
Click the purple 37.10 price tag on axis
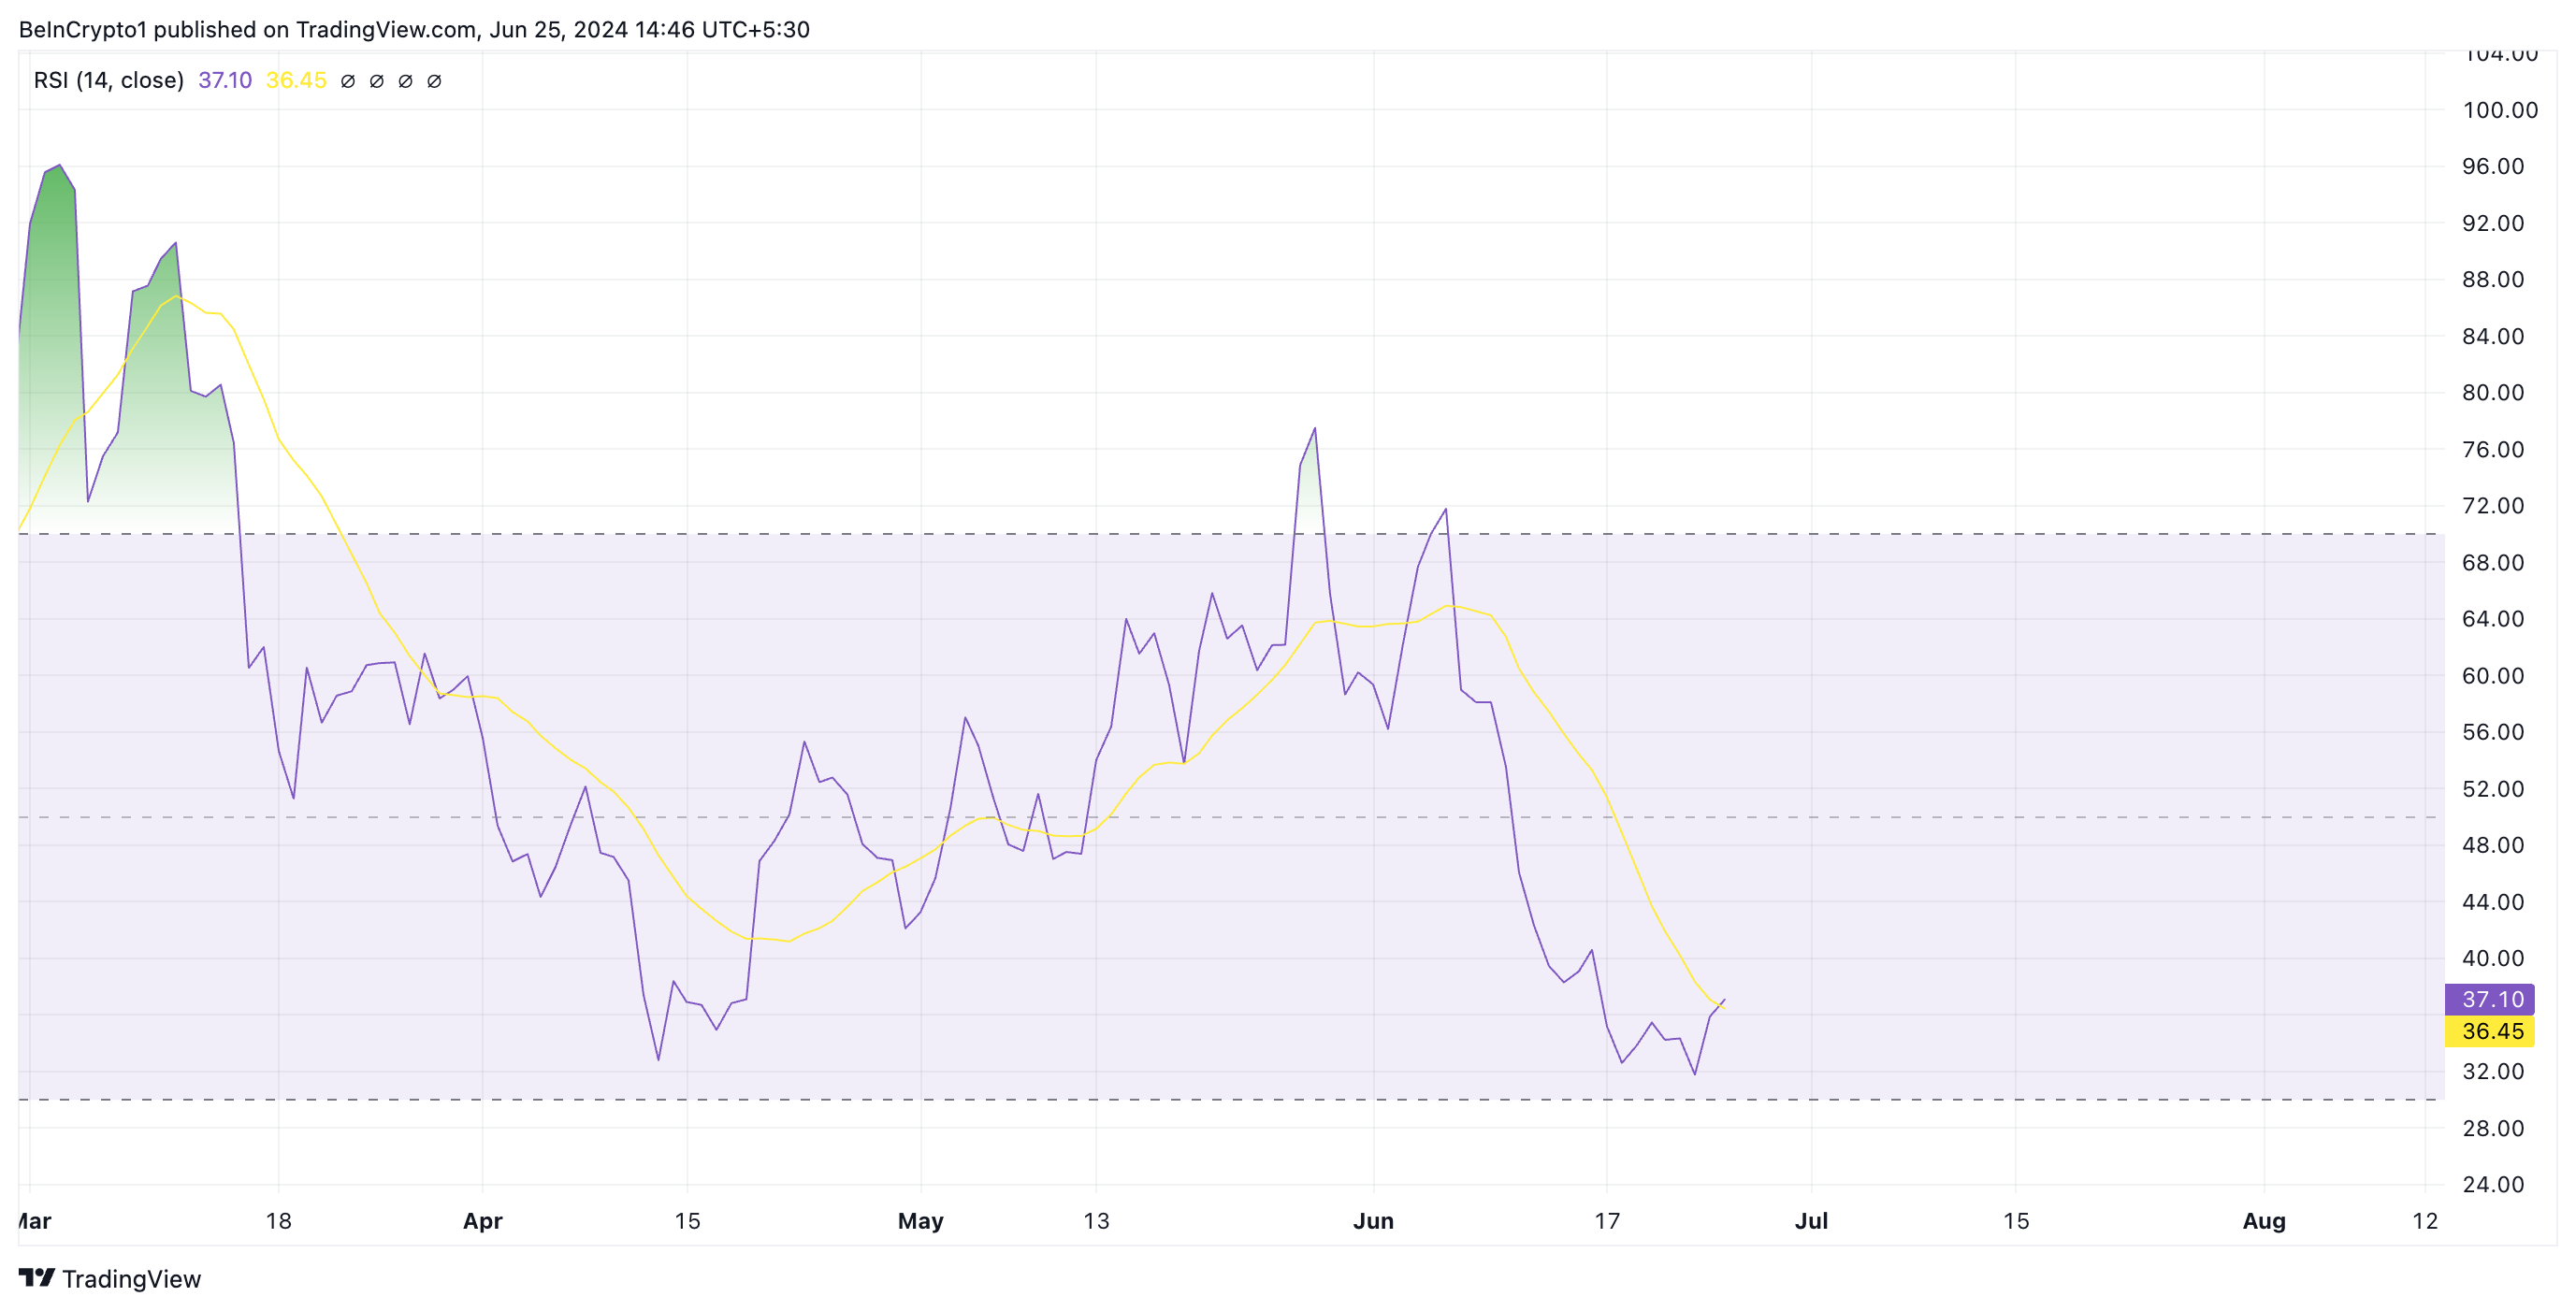pyautogui.click(x=2490, y=999)
